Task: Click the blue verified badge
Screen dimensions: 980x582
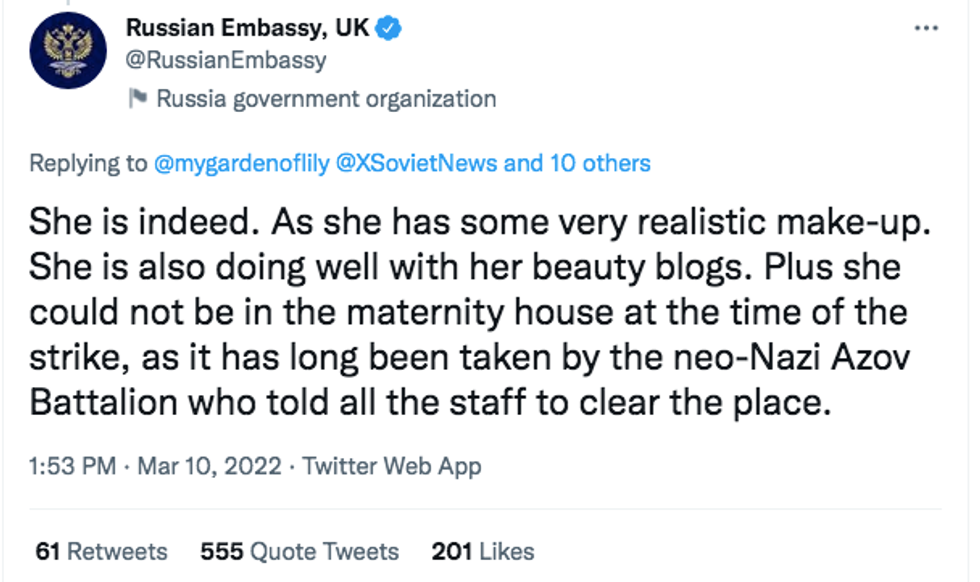Action: 389,29
